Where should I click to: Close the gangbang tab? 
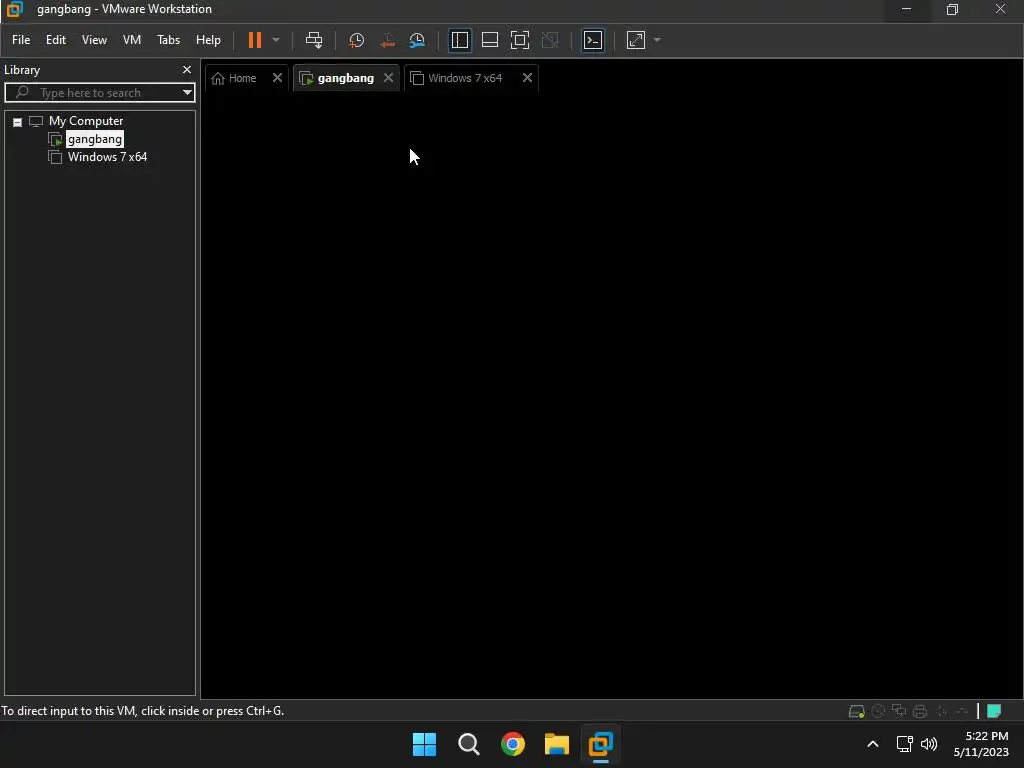click(x=389, y=78)
